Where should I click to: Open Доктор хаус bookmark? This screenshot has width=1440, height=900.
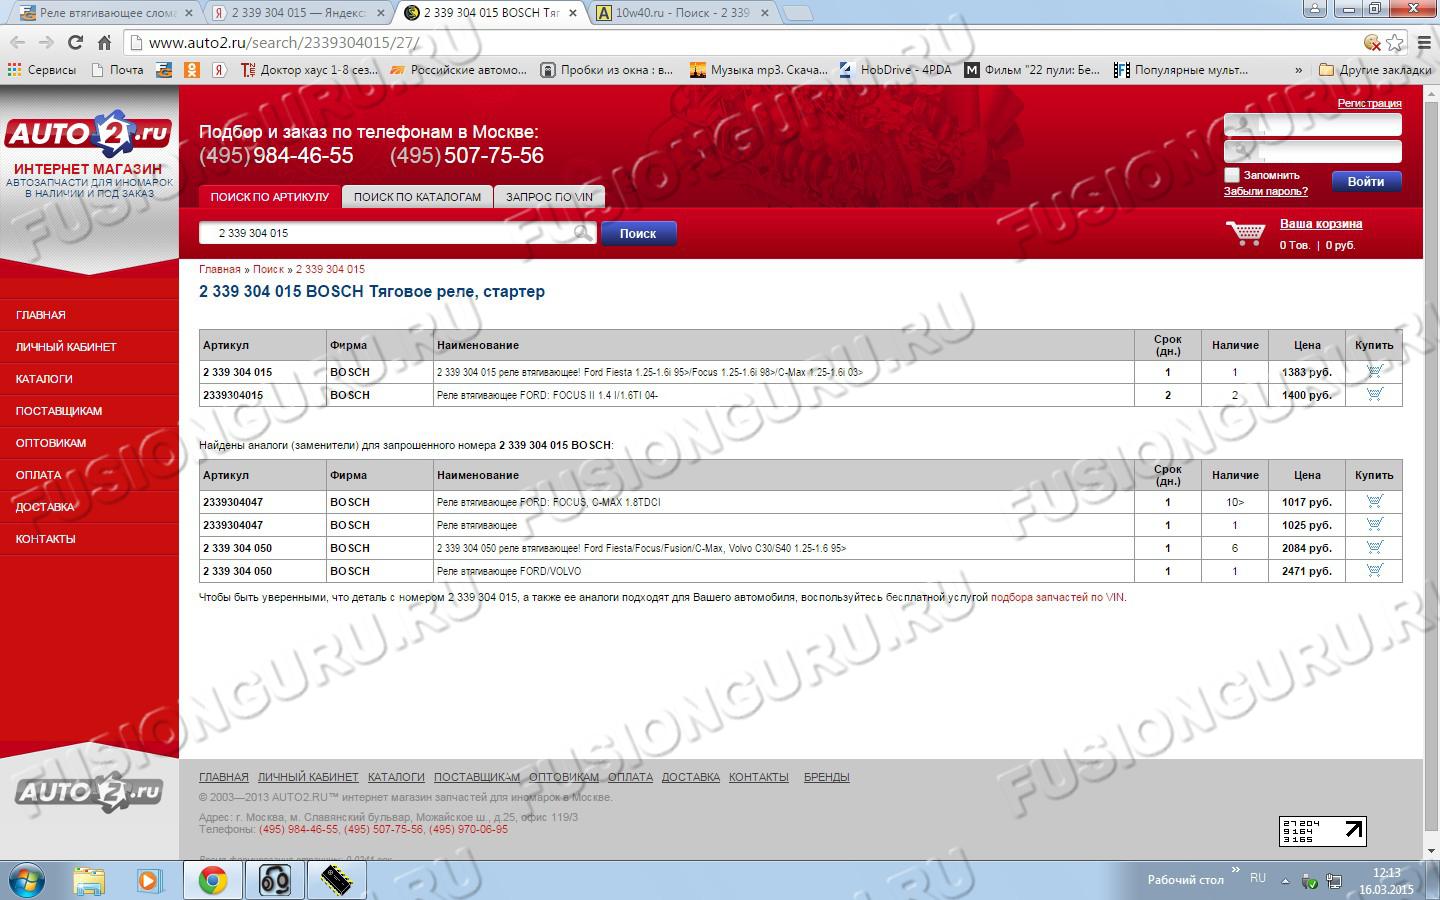[x=308, y=70]
